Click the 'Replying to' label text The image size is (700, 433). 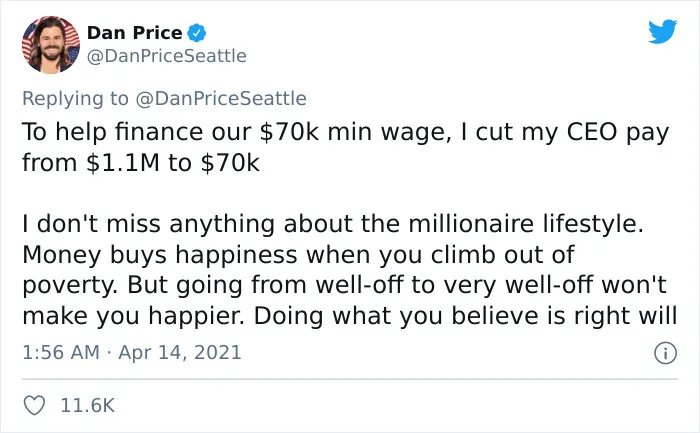pyautogui.click(x=75, y=99)
